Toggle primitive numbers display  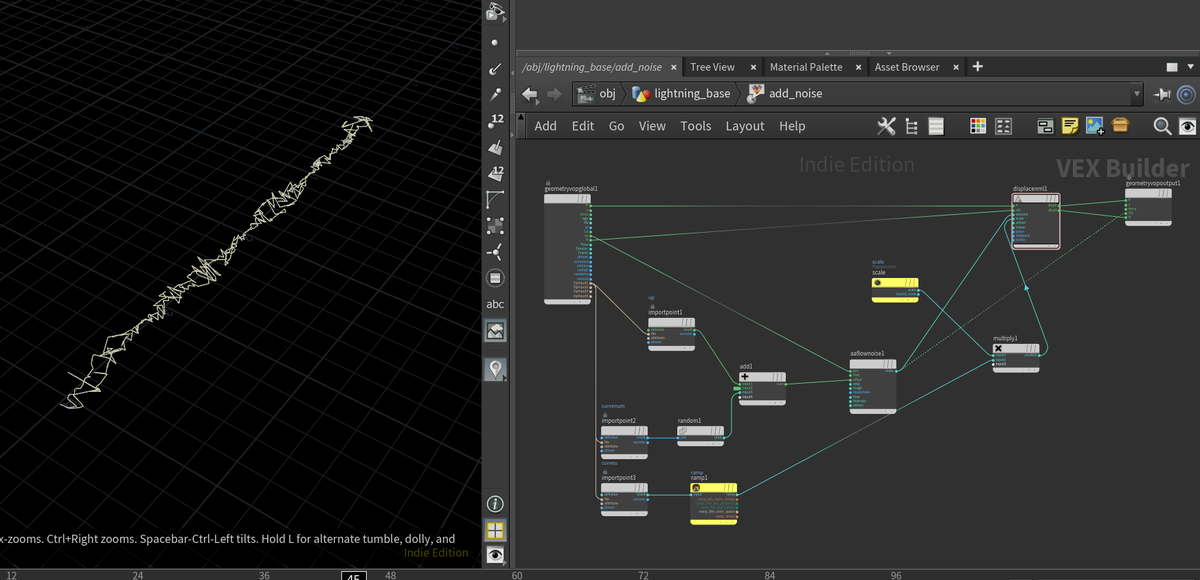[x=495, y=173]
